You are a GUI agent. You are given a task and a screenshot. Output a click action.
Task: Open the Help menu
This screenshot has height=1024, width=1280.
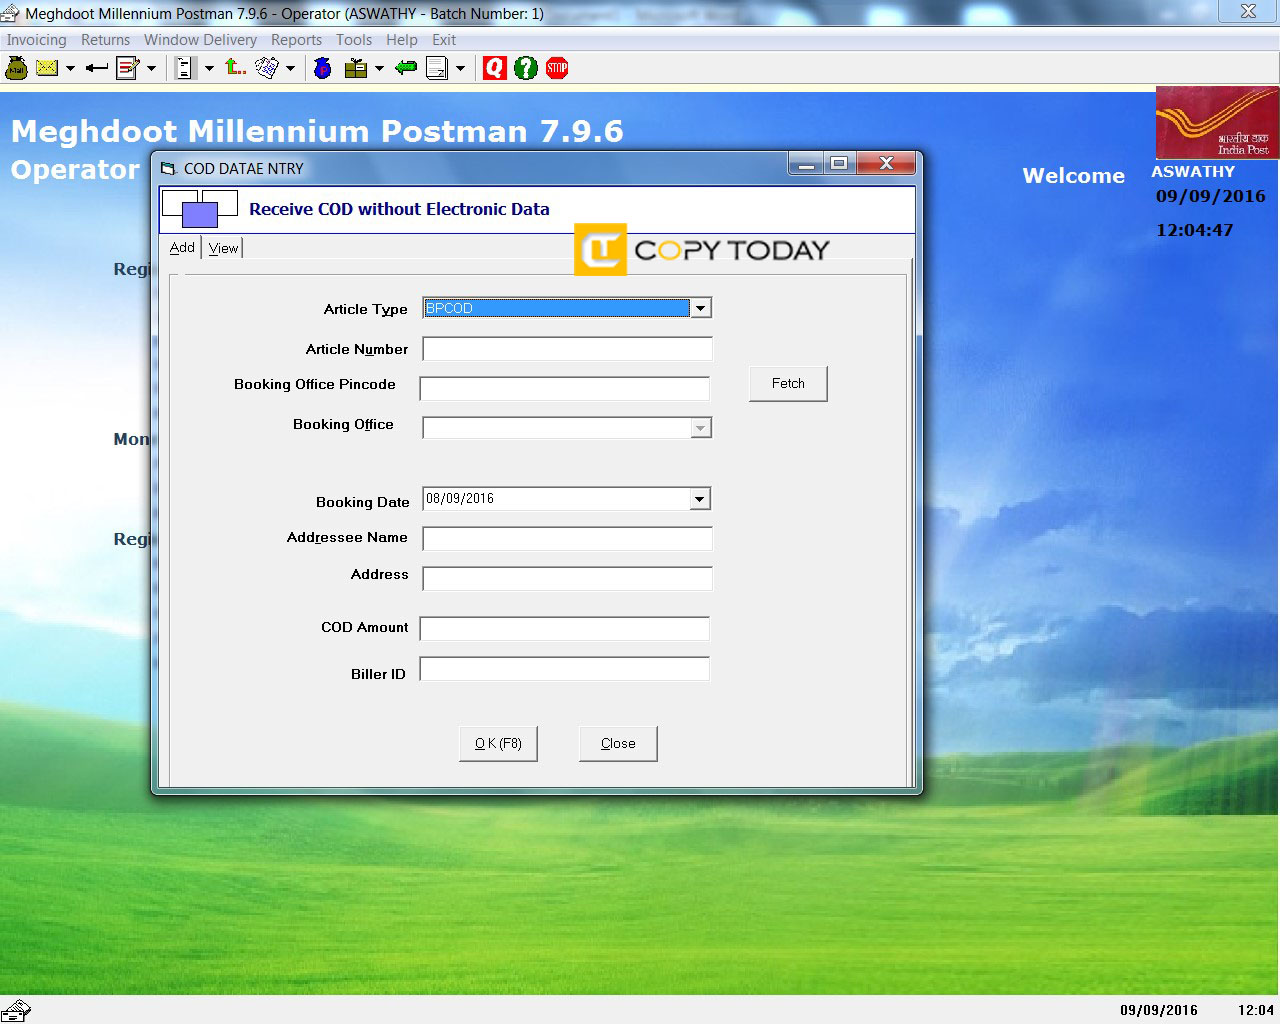[402, 40]
